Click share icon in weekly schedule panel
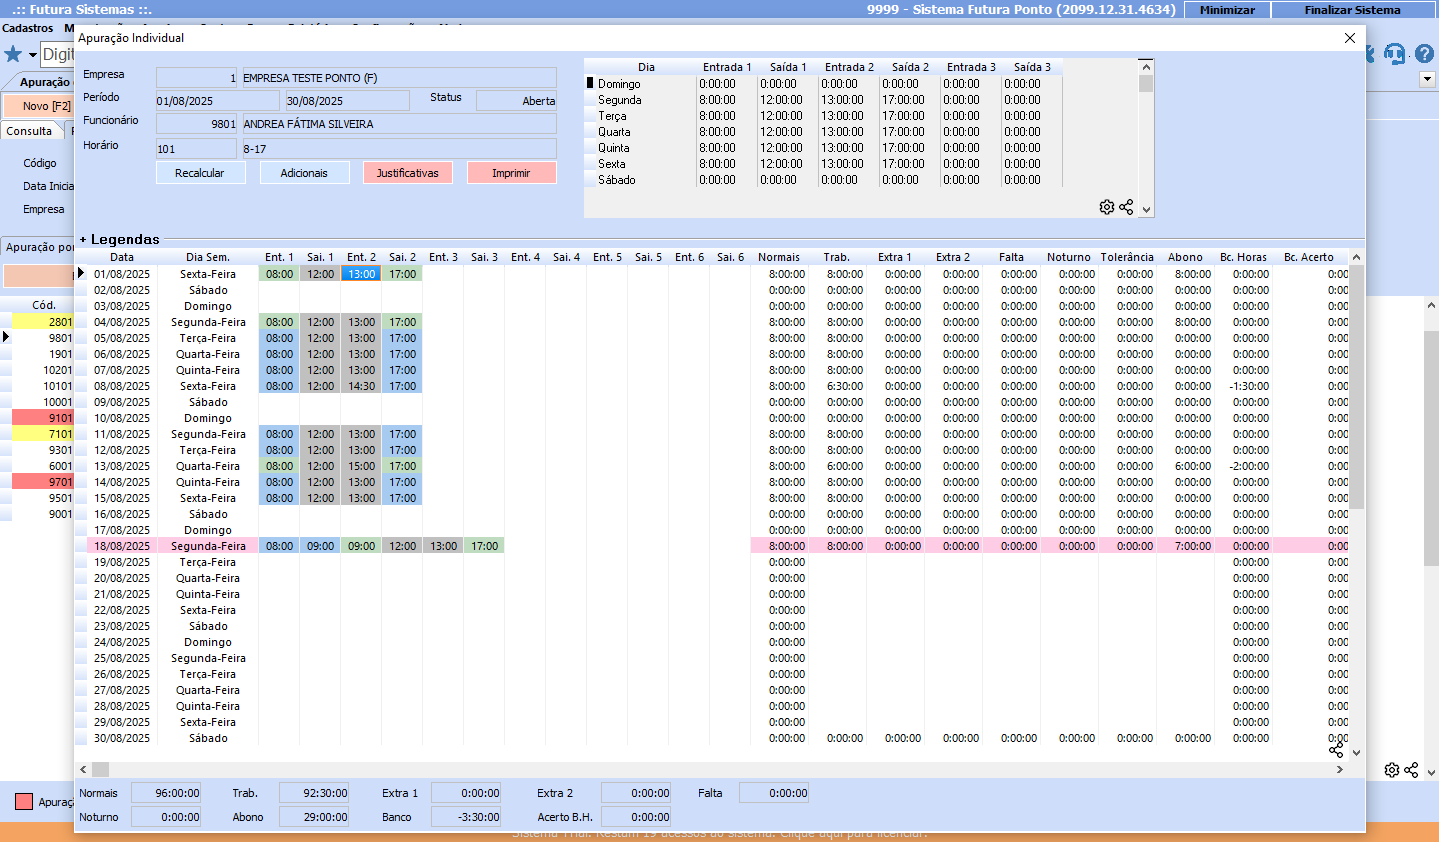 pyautogui.click(x=1126, y=207)
